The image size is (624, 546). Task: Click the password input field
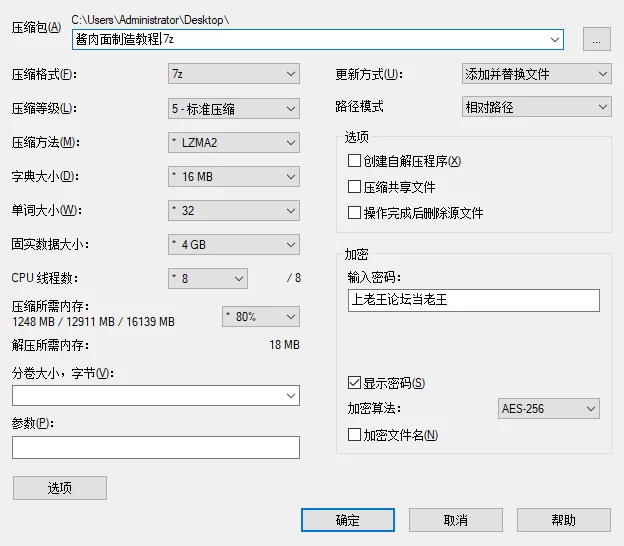[x=473, y=300]
